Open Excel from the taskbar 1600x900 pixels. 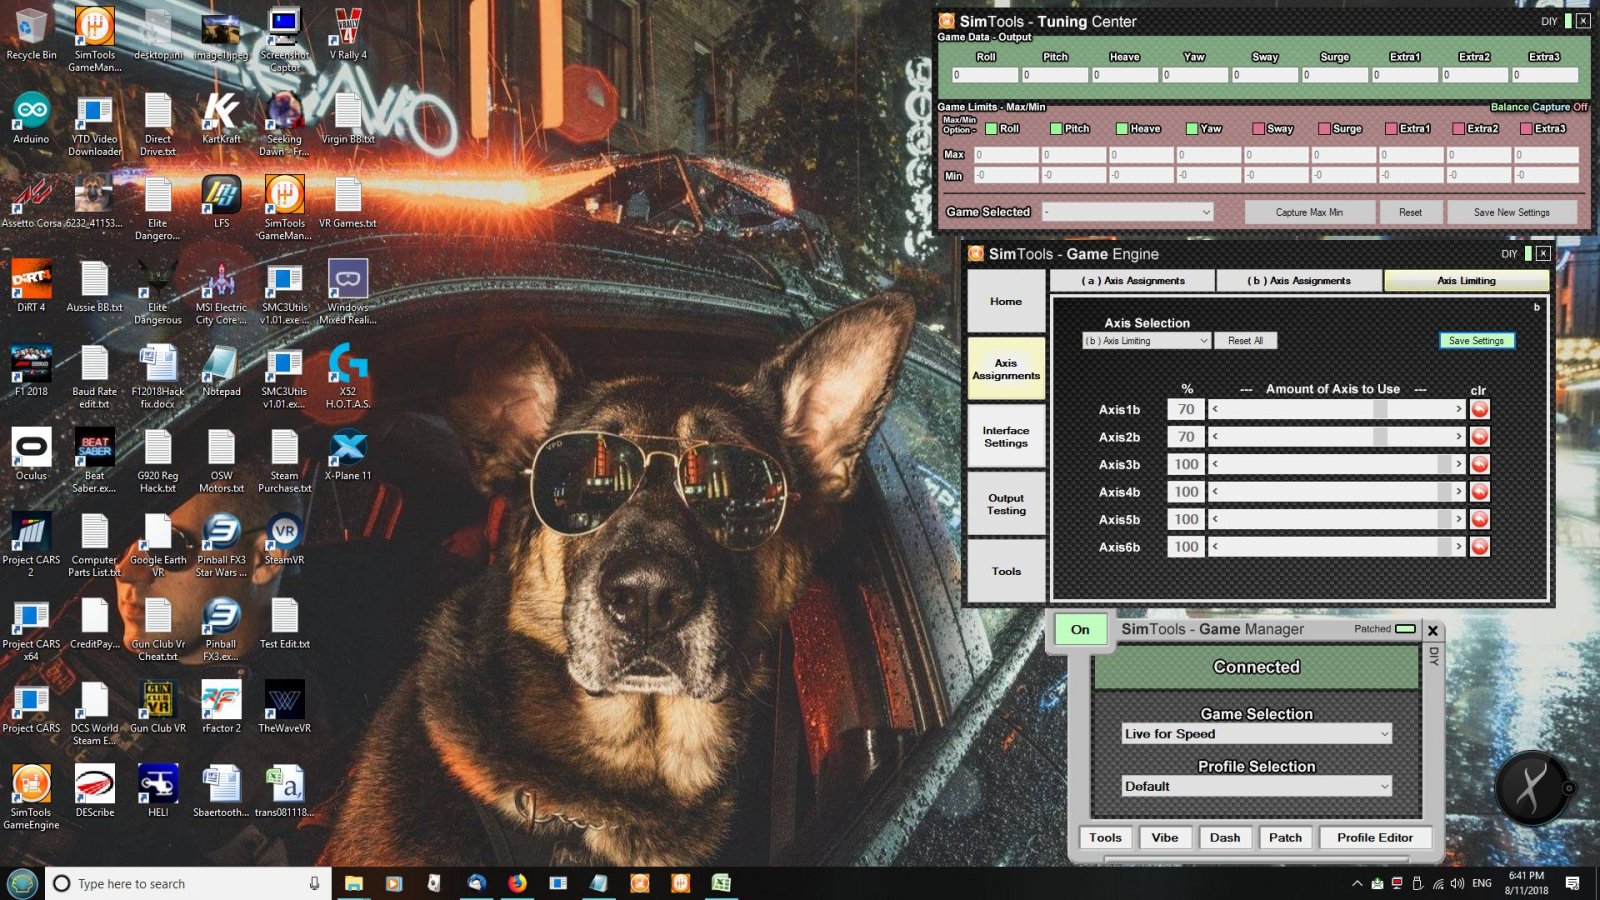(721, 883)
